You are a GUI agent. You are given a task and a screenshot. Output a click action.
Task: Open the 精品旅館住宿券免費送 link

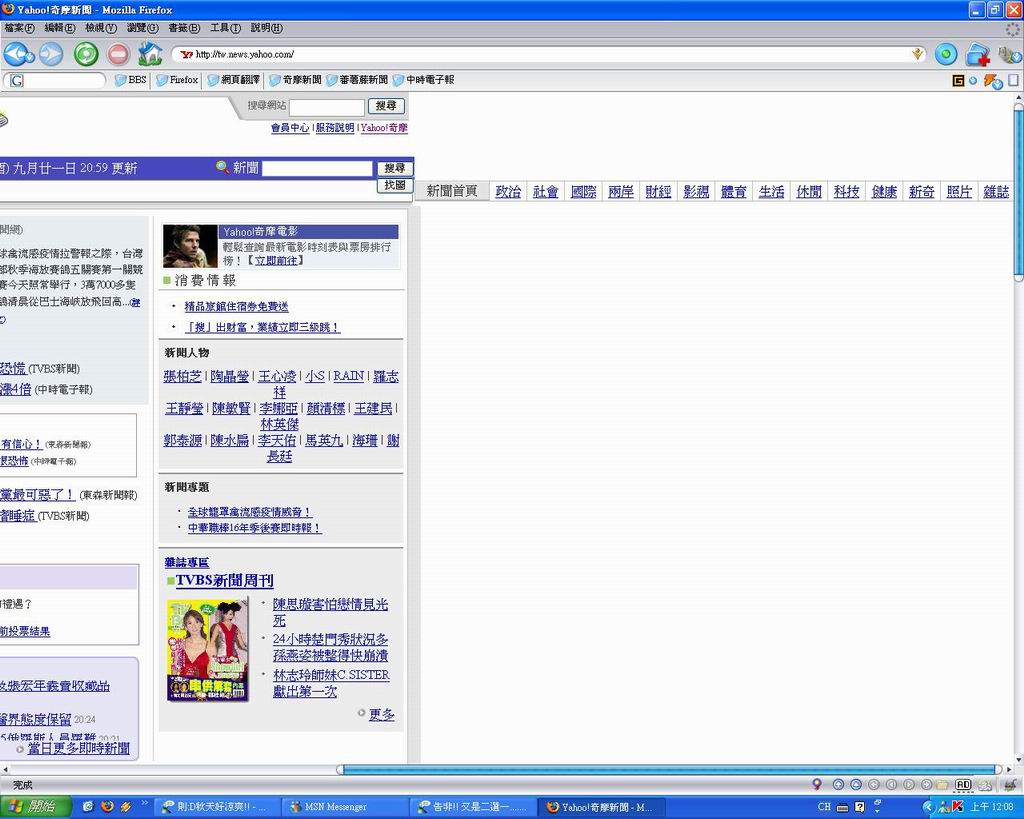[236, 306]
